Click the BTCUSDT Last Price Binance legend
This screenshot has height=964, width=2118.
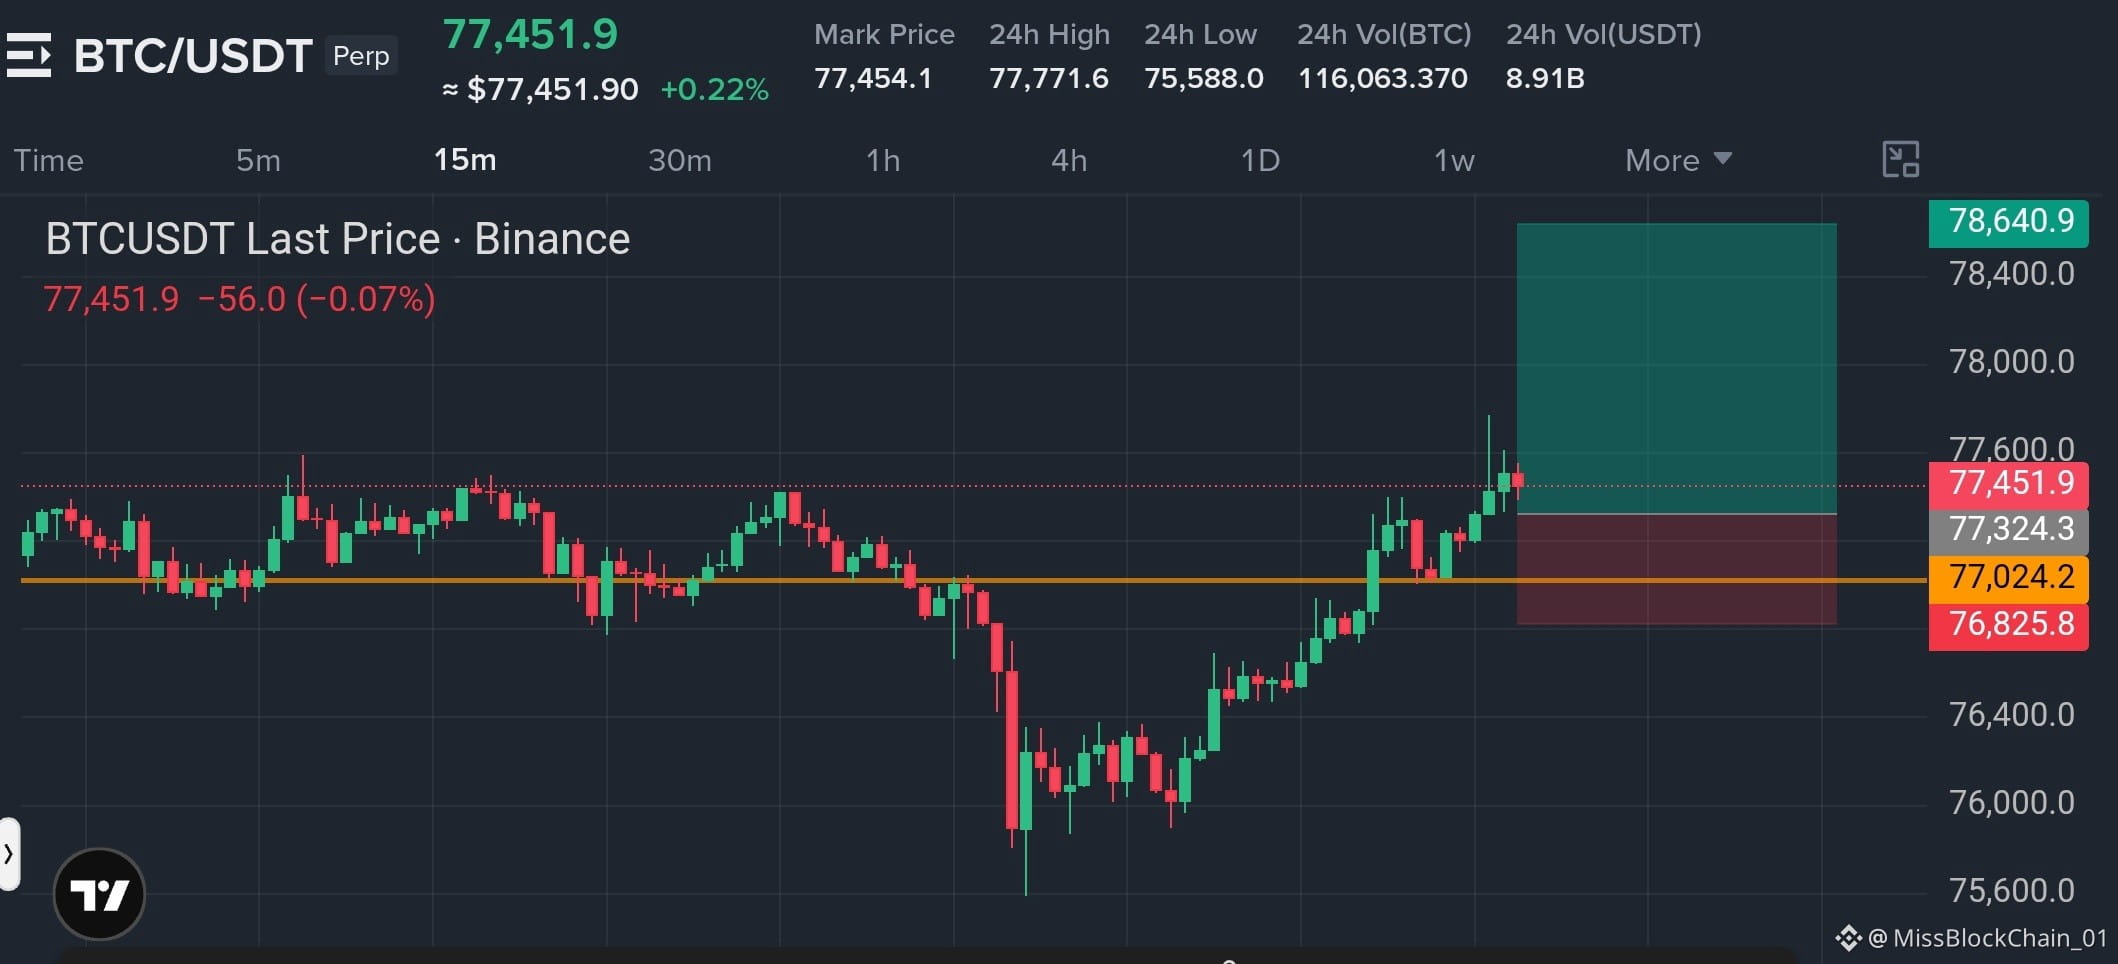click(338, 240)
